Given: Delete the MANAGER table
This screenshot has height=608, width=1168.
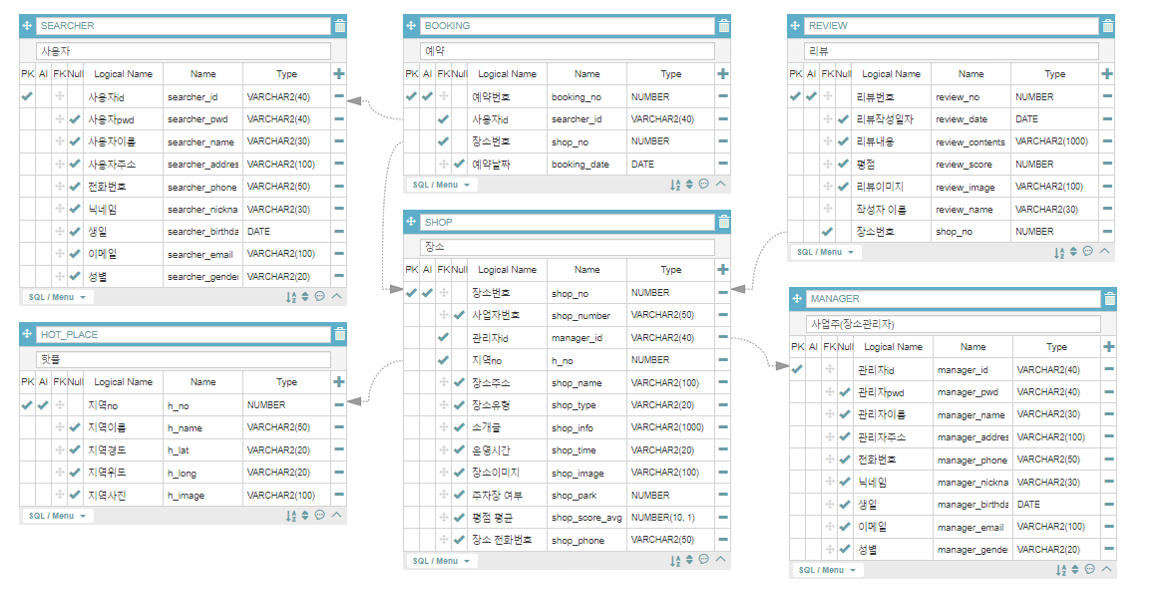Looking at the screenshot, I should 1109,299.
